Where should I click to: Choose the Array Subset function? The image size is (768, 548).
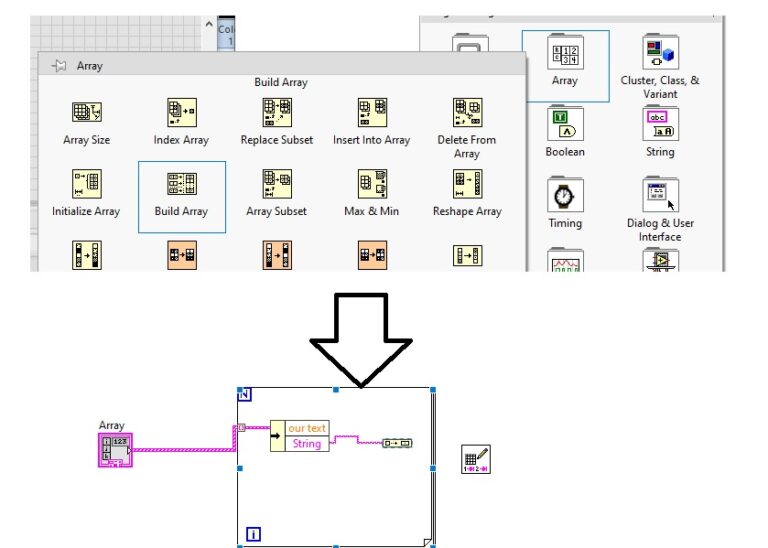point(276,184)
